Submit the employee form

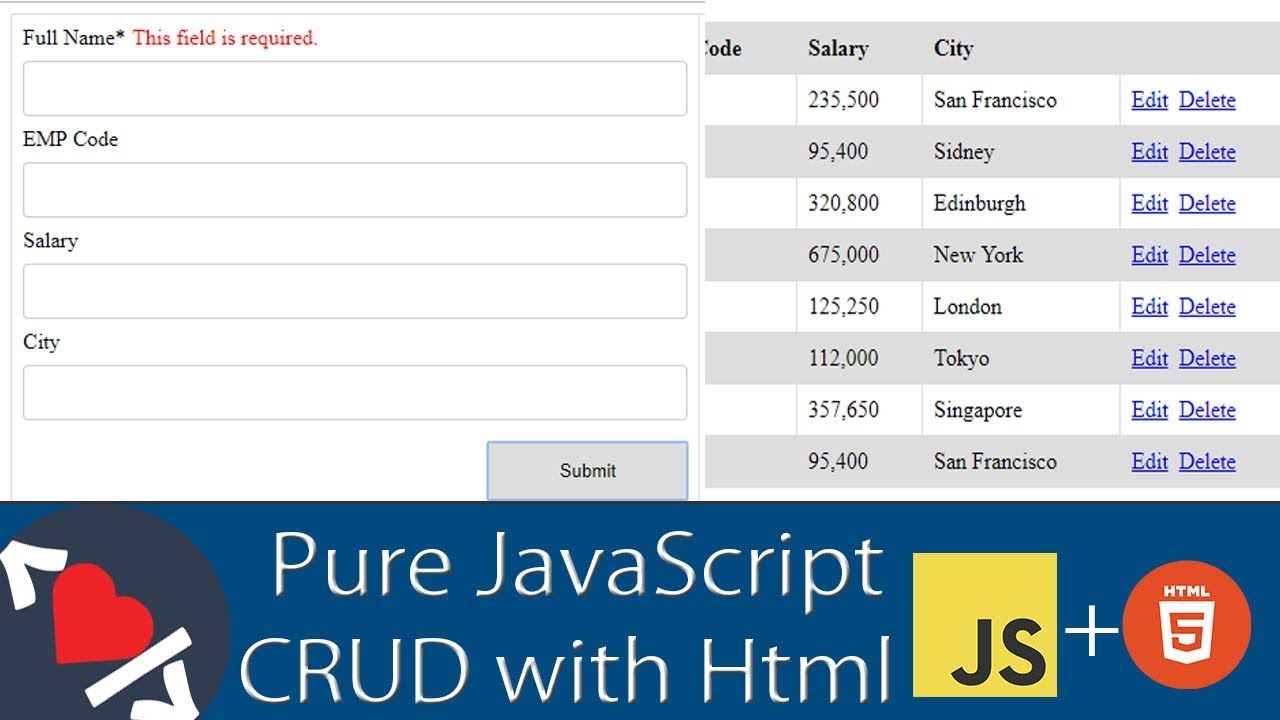tap(587, 470)
